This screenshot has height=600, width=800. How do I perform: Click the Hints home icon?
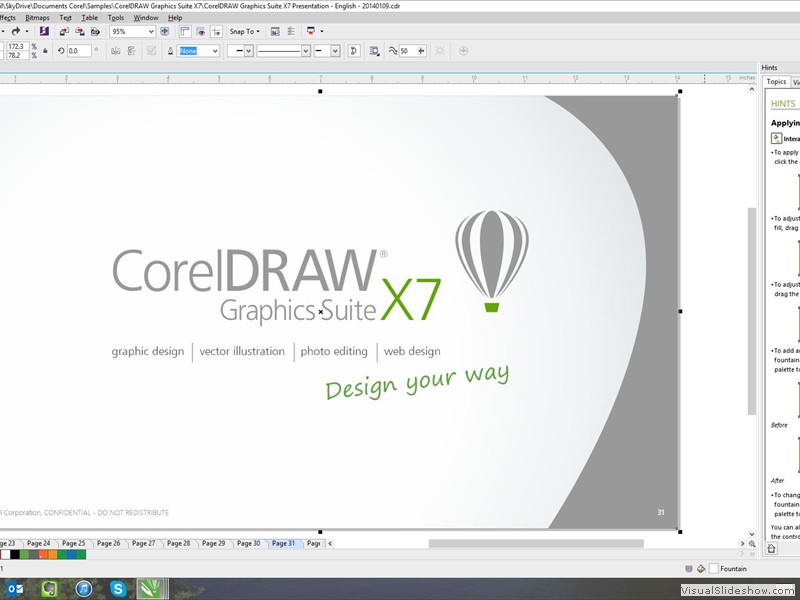(771, 548)
